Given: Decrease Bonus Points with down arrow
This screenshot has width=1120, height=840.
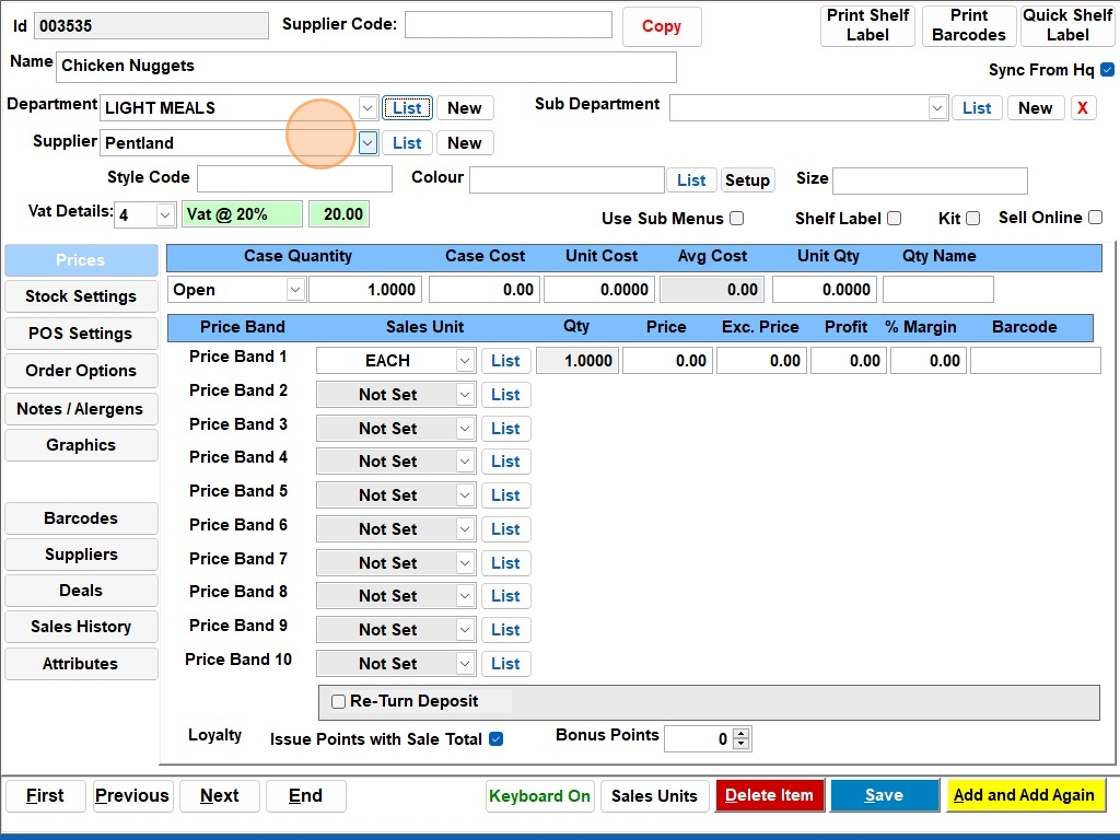Looking at the screenshot, I should tap(741, 744).
